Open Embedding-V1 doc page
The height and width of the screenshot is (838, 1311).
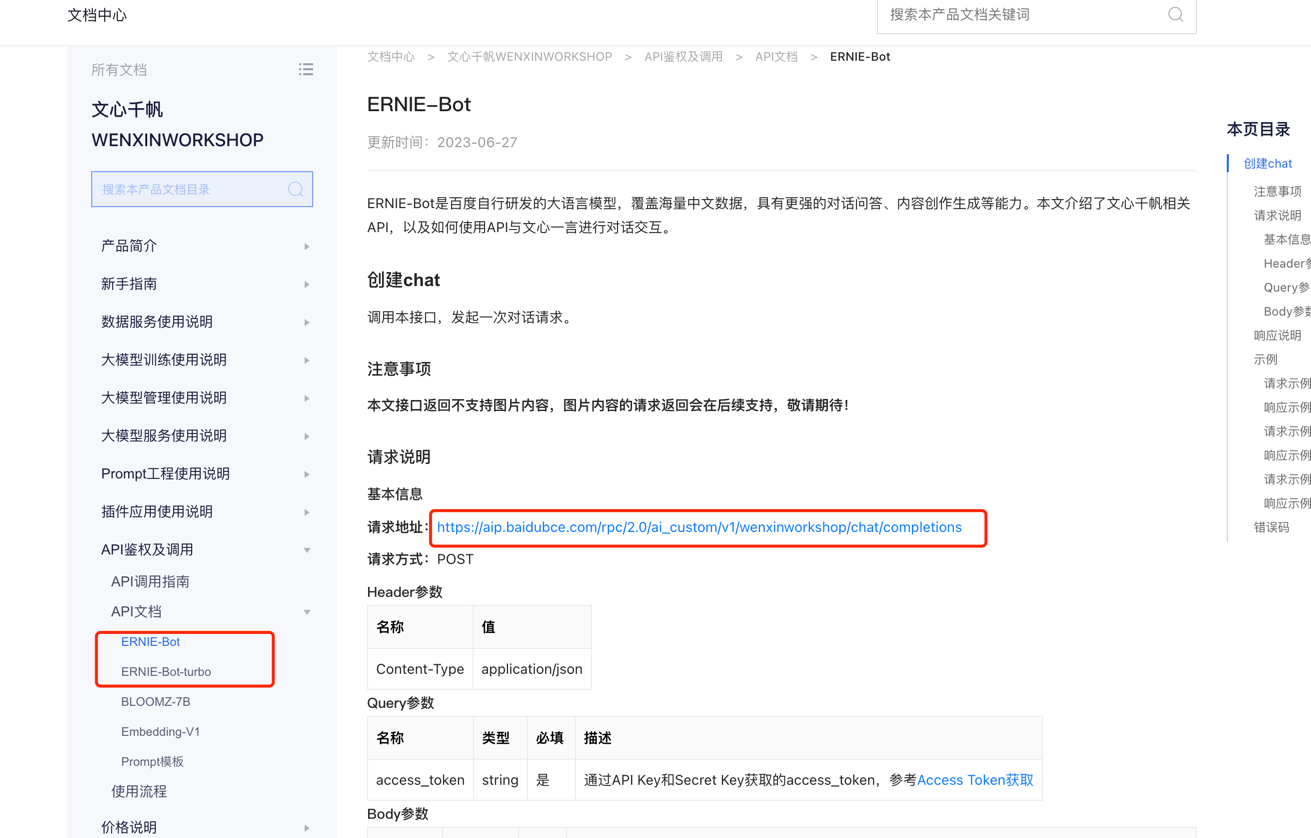click(x=160, y=732)
